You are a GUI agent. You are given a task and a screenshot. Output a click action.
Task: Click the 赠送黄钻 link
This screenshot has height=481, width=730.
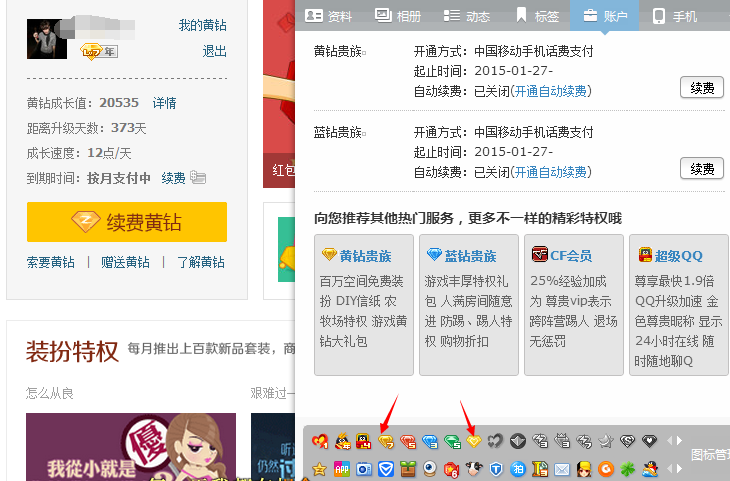pos(125,262)
